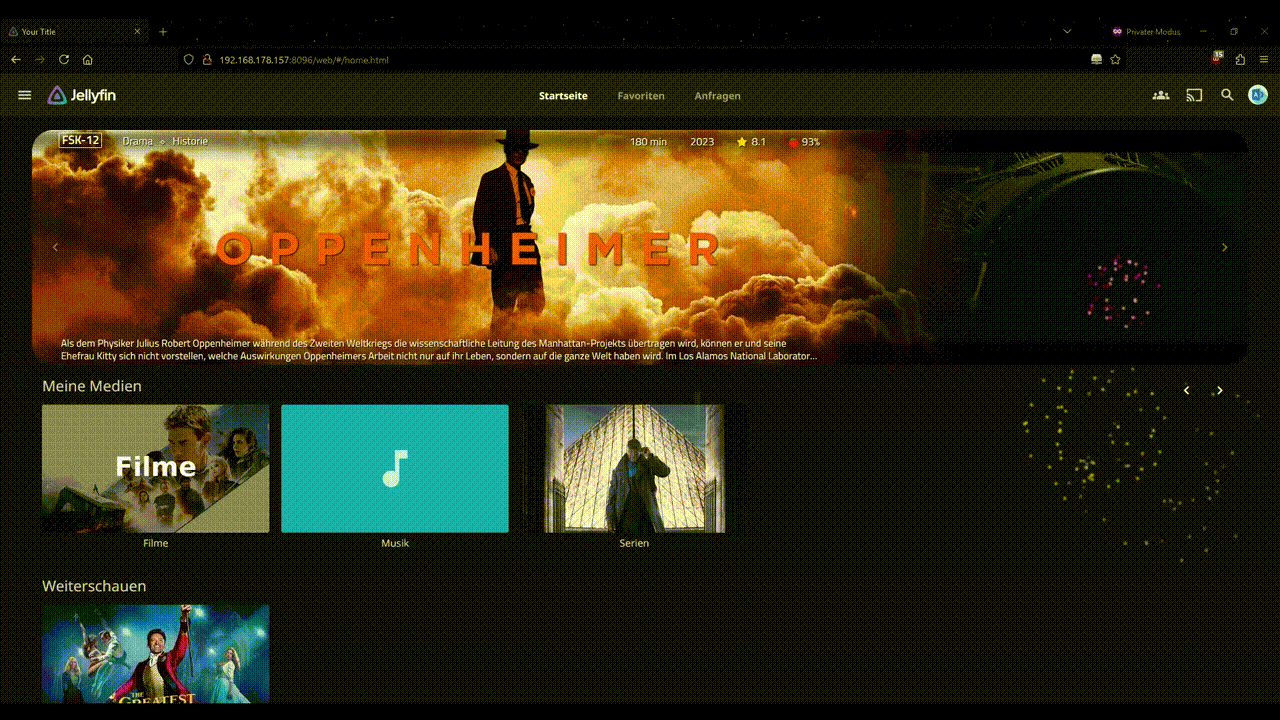Open the SyncPlay group icon
This screenshot has height=720, width=1280.
pyautogui.click(x=1160, y=96)
